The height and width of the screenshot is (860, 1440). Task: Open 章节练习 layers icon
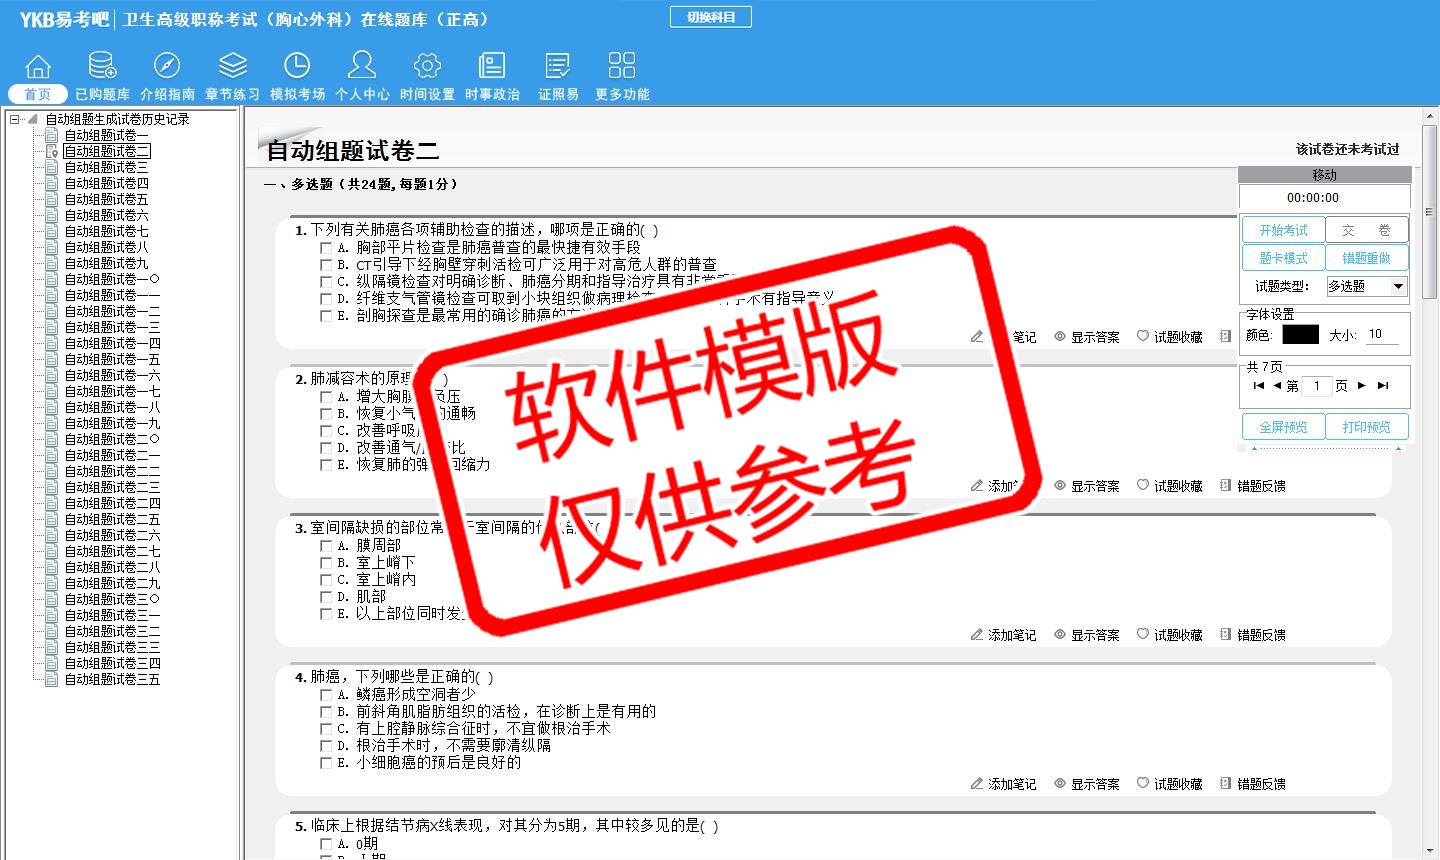coord(232,67)
